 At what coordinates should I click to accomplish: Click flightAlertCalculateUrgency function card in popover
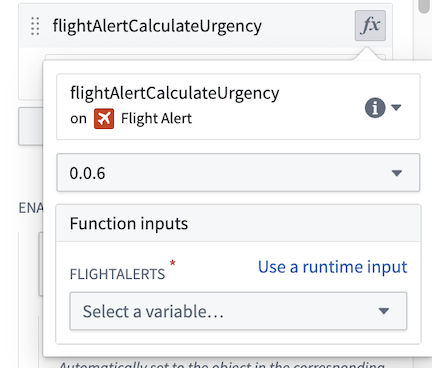coord(238,107)
